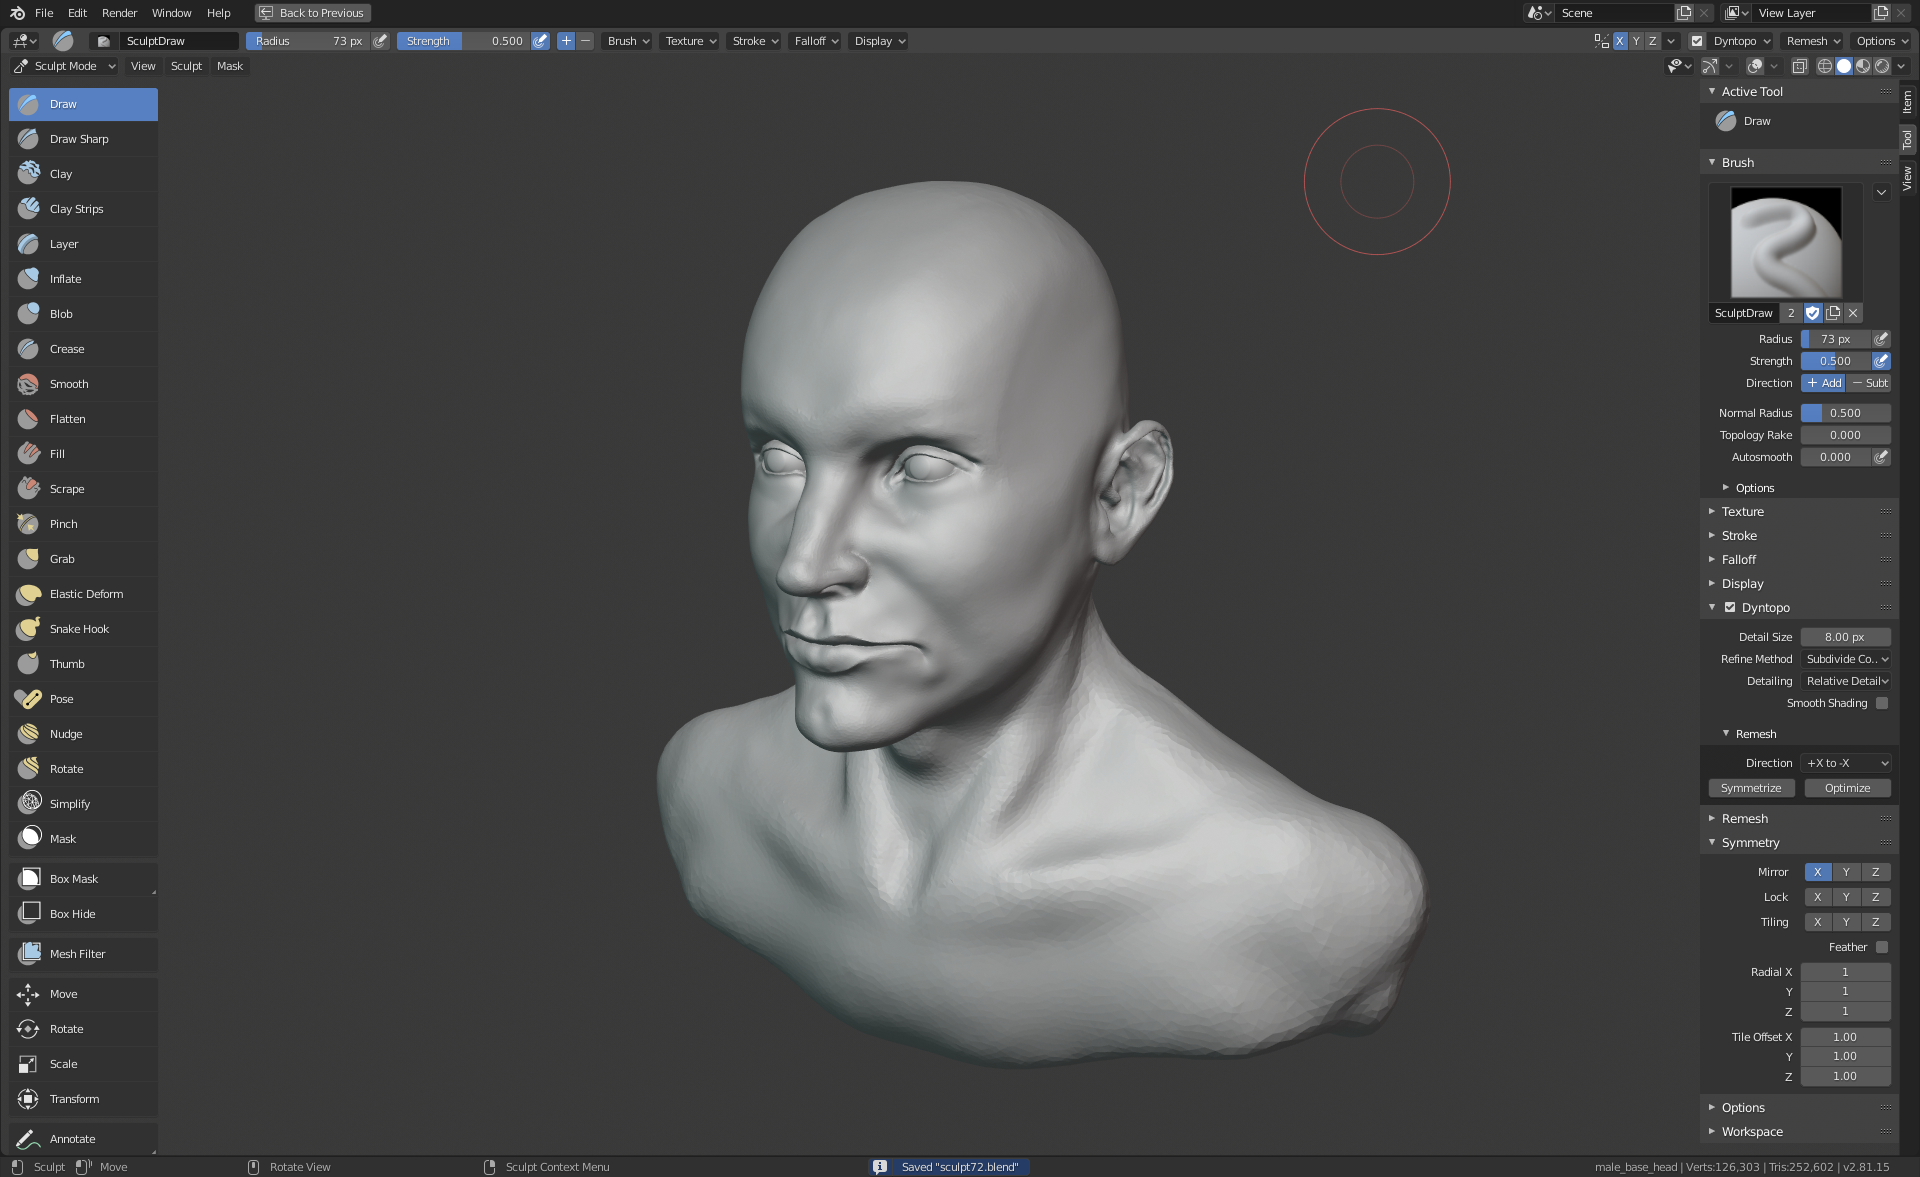Select the Pinch brush
The height and width of the screenshot is (1177, 1920).
click(63, 524)
